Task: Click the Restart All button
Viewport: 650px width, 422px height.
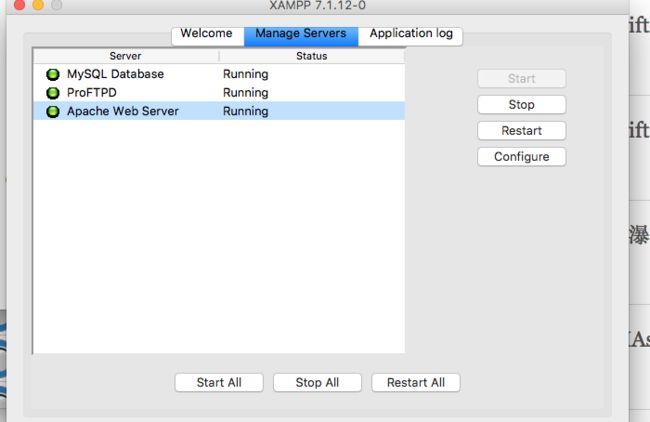Action: (x=416, y=382)
